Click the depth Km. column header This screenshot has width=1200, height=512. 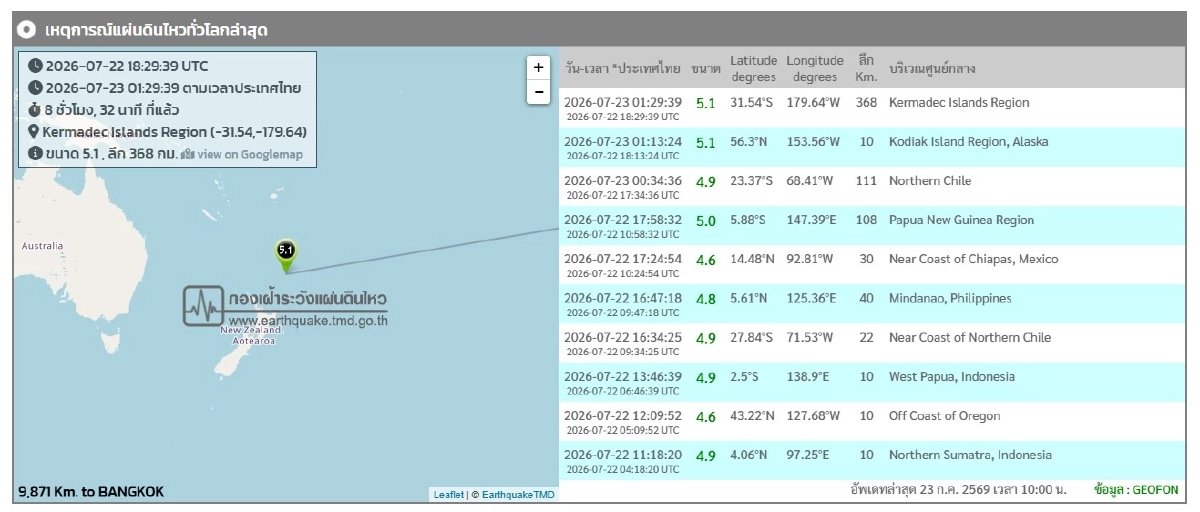pyautogui.click(x=866, y=68)
